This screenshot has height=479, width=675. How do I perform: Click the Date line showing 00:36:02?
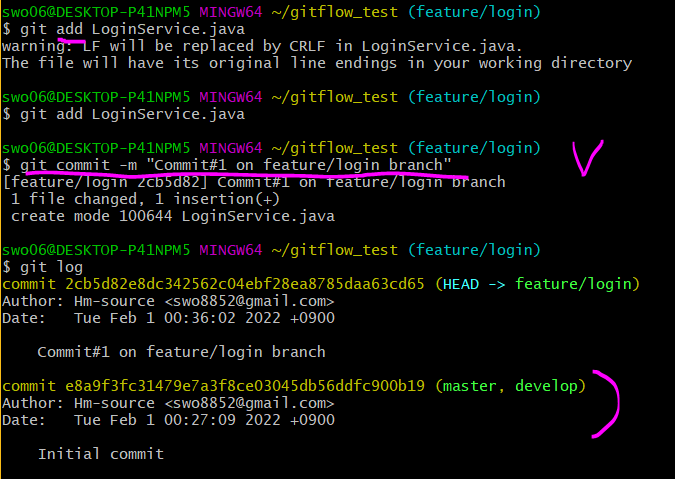coord(168,318)
